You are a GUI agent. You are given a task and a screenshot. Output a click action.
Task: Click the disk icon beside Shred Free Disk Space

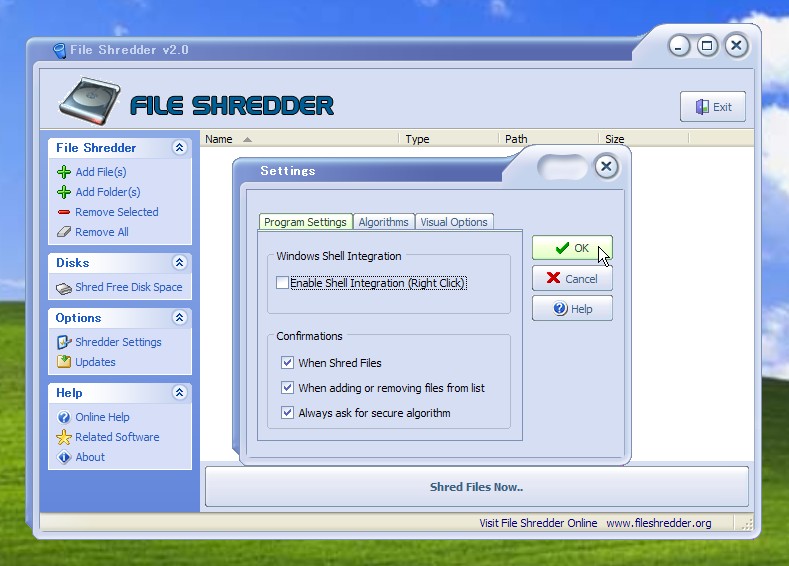tap(64, 288)
